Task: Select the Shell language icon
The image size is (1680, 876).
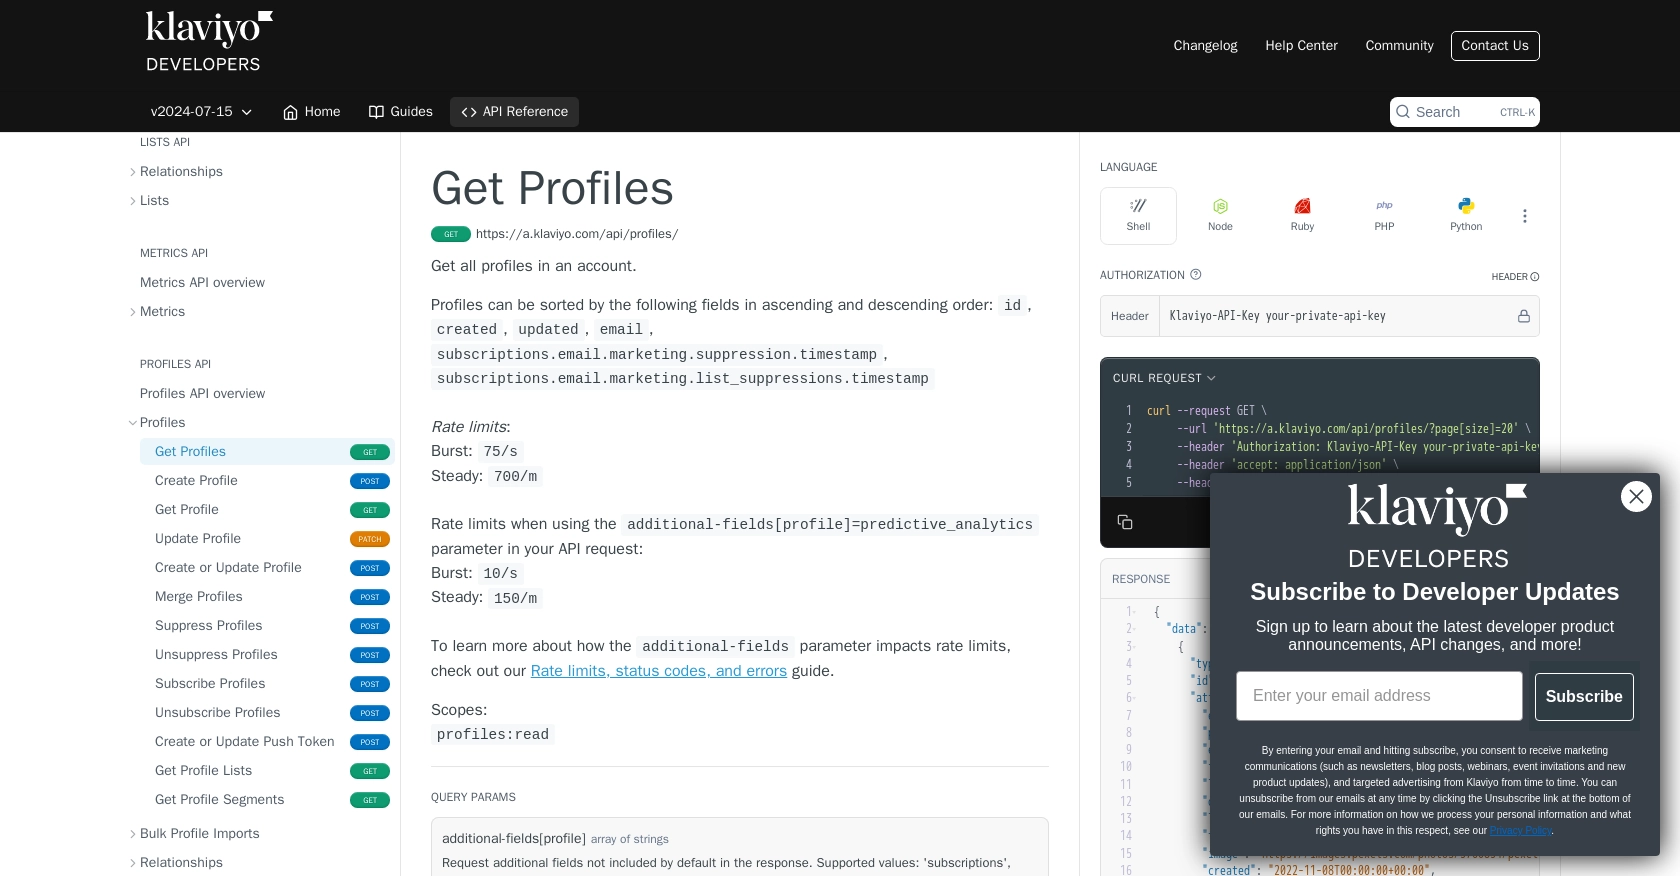Action: coord(1138,215)
